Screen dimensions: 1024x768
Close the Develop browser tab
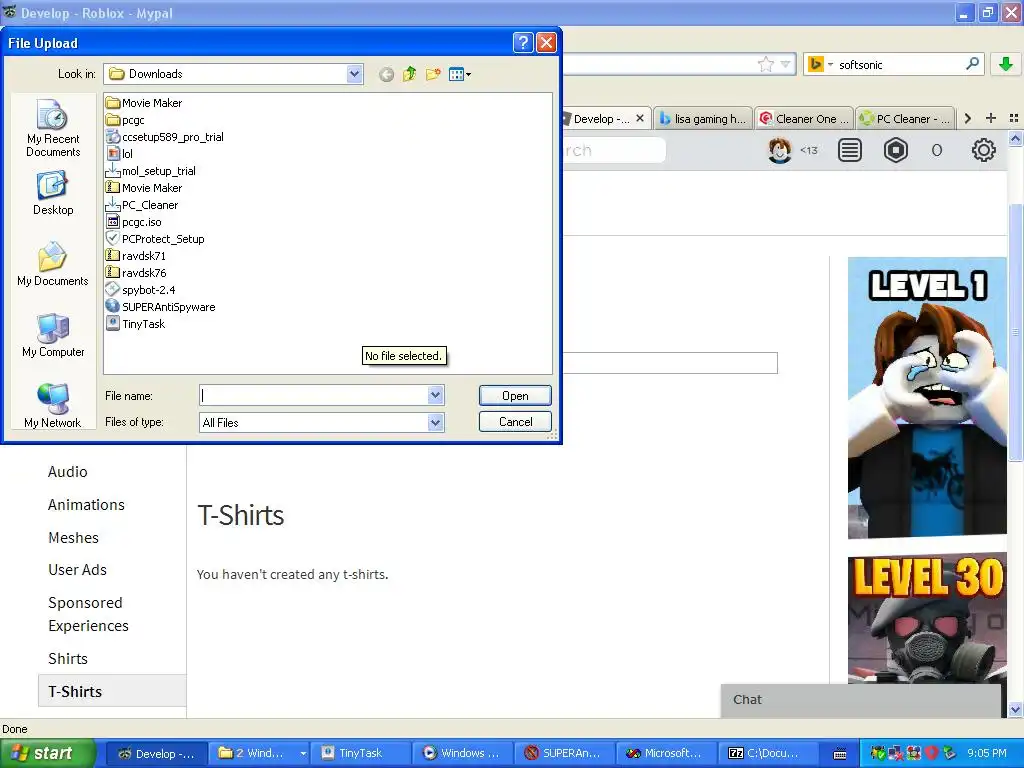click(x=640, y=118)
